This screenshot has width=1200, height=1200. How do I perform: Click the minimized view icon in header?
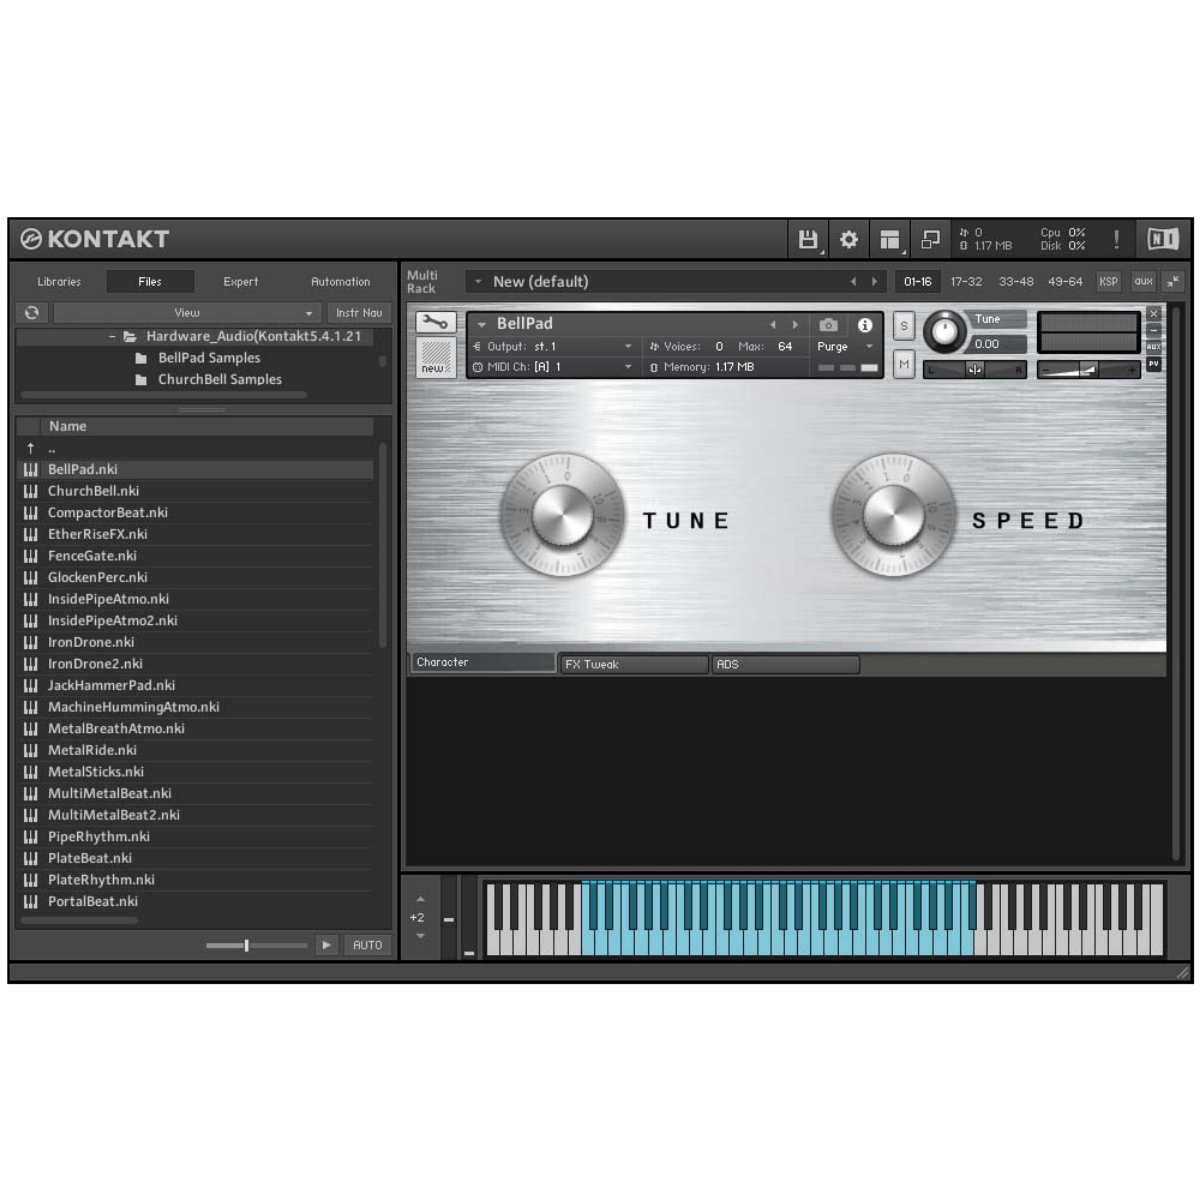(930, 239)
